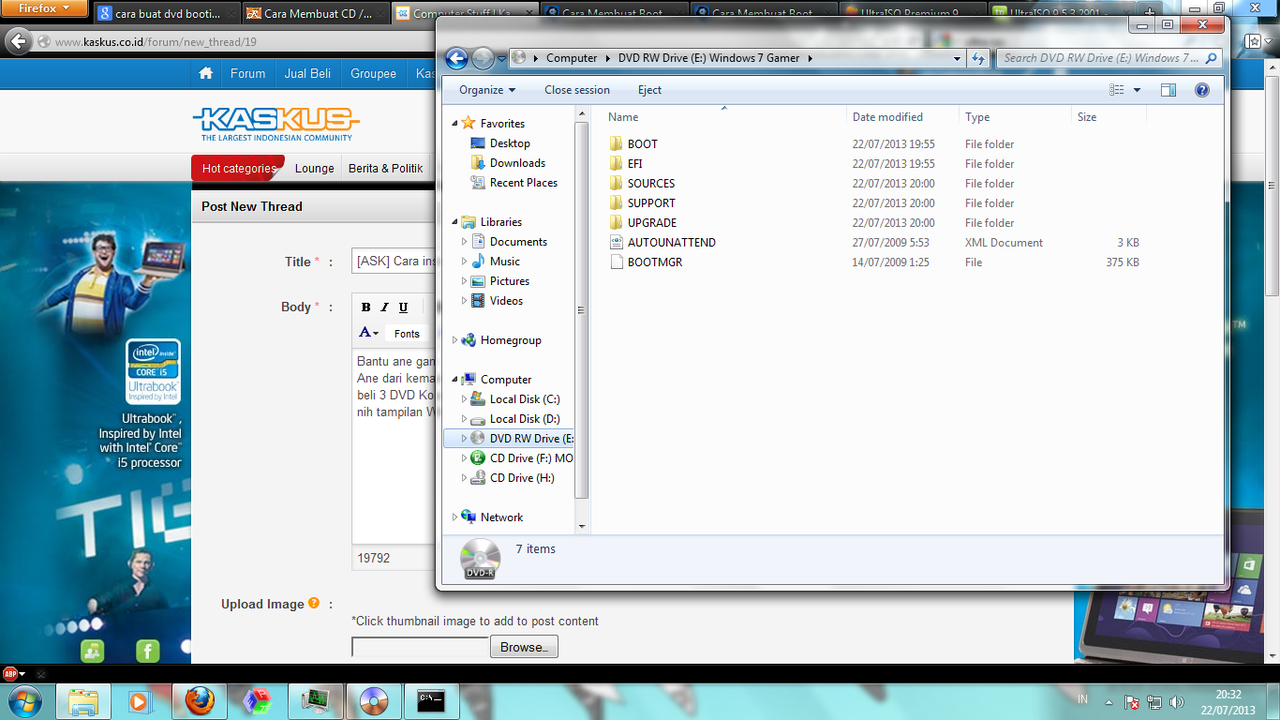1280x720 pixels.
Task: Launch Windows Media Player from taskbar
Action: pos(140,701)
